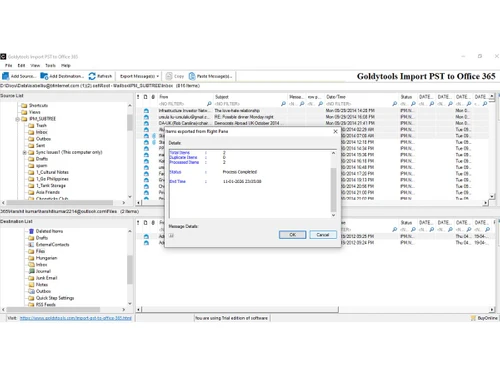This screenshot has height=375, width=500.
Task: Click the Add Source toolbar icon
Action: [x=5, y=76]
